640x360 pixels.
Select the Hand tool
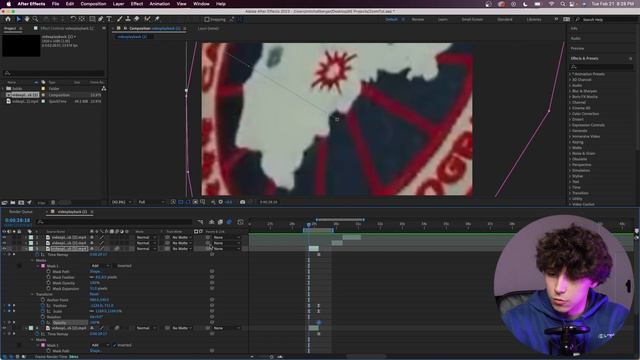pos(27,19)
